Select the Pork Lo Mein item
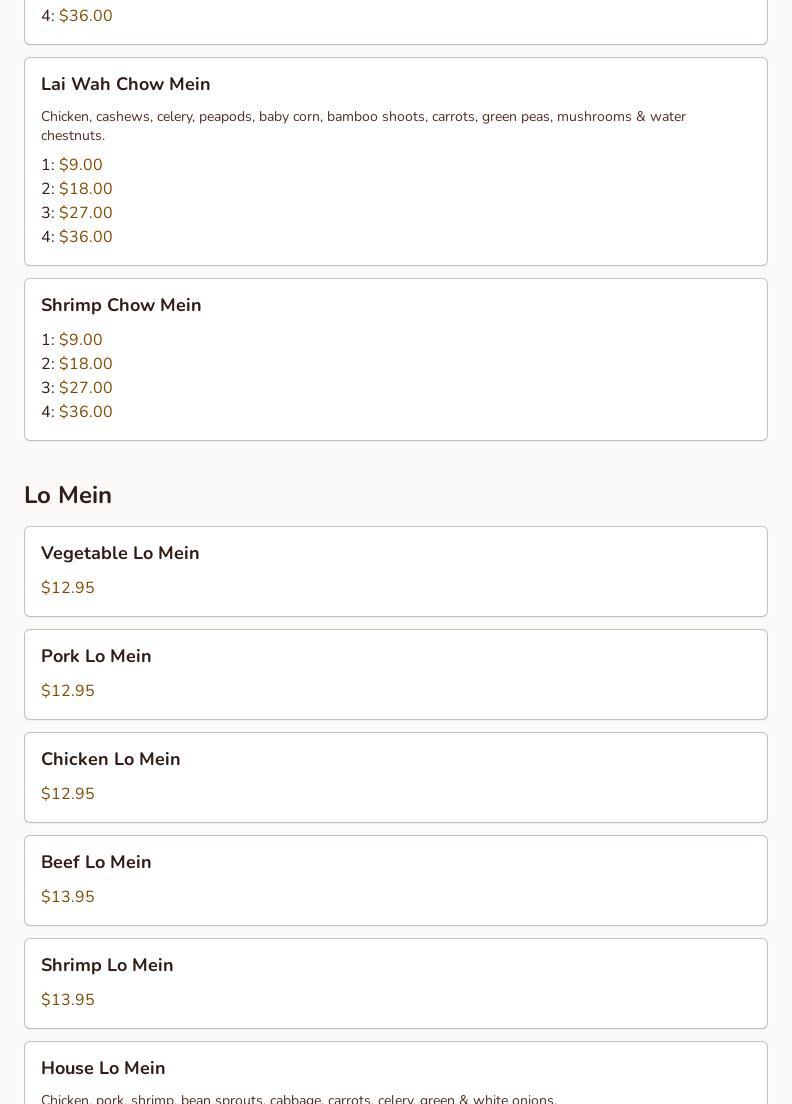 click(396, 675)
